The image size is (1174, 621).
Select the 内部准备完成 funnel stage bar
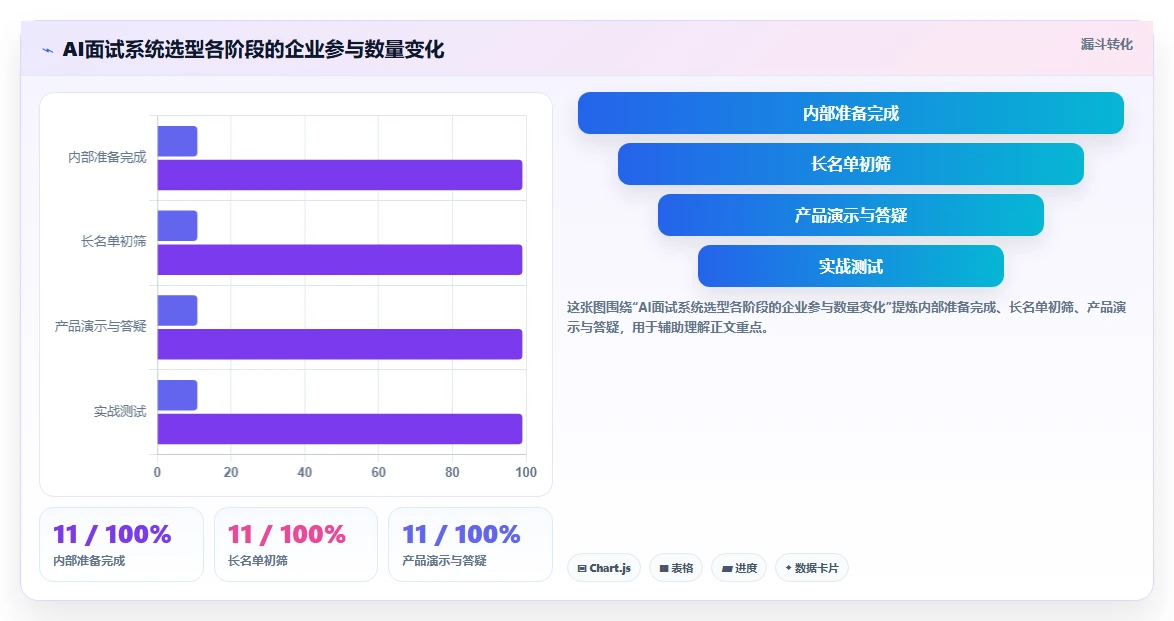(x=851, y=113)
